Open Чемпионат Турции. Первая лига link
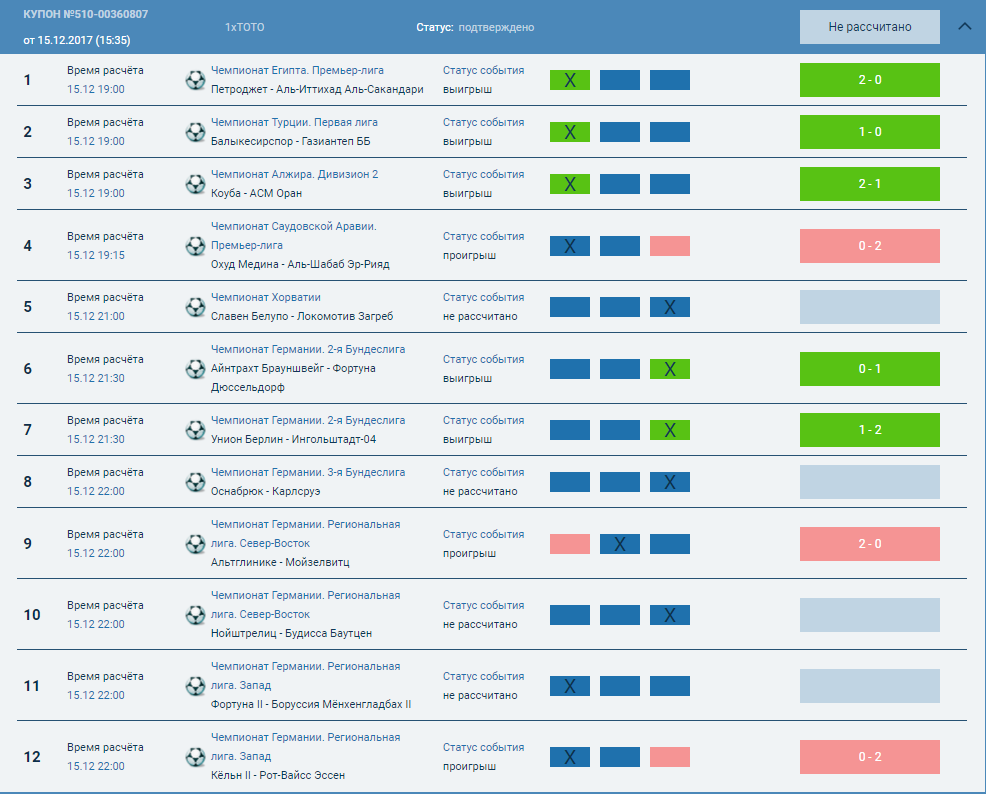Image resolution: width=988 pixels, height=798 pixels. [x=294, y=122]
